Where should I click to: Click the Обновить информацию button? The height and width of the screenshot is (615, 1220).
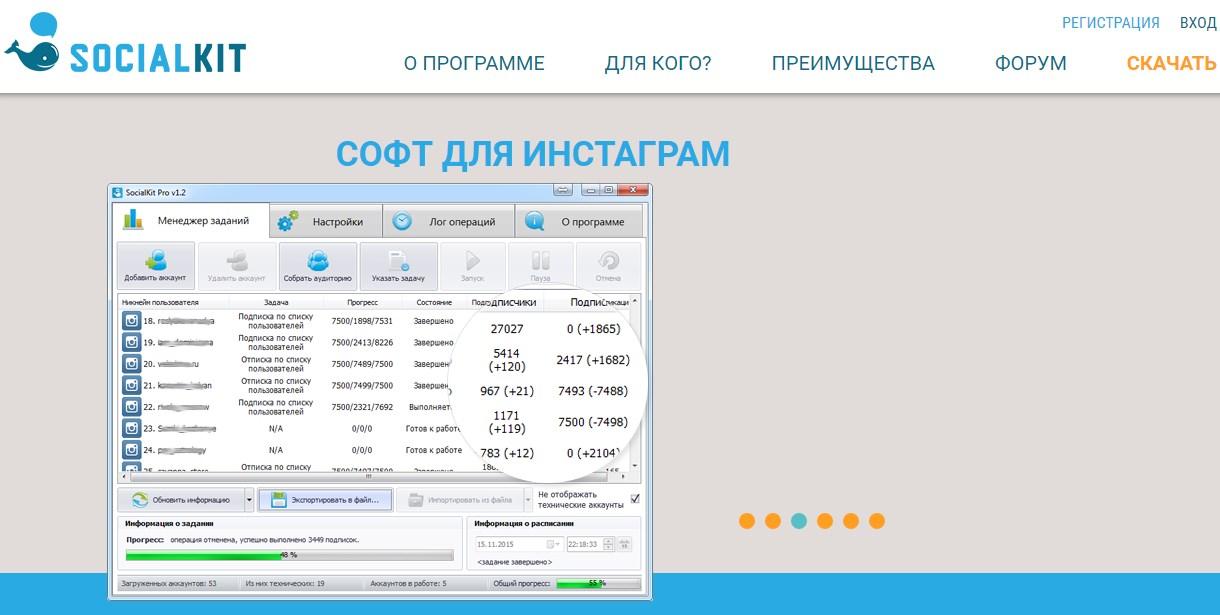click(180, 500)
